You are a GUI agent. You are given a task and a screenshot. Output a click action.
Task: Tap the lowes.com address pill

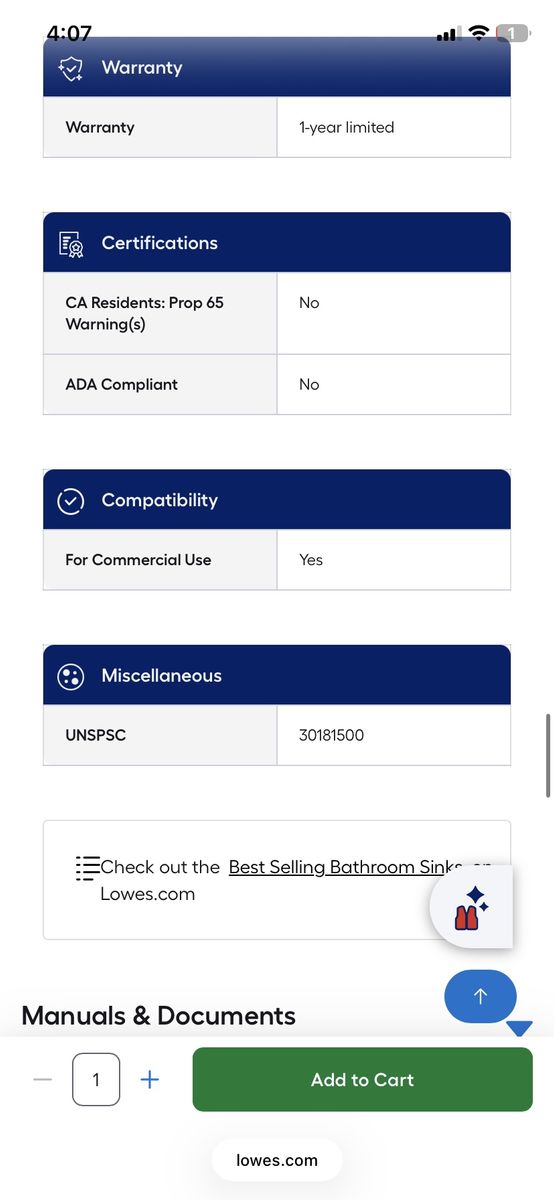click(x=277, y=1161)
